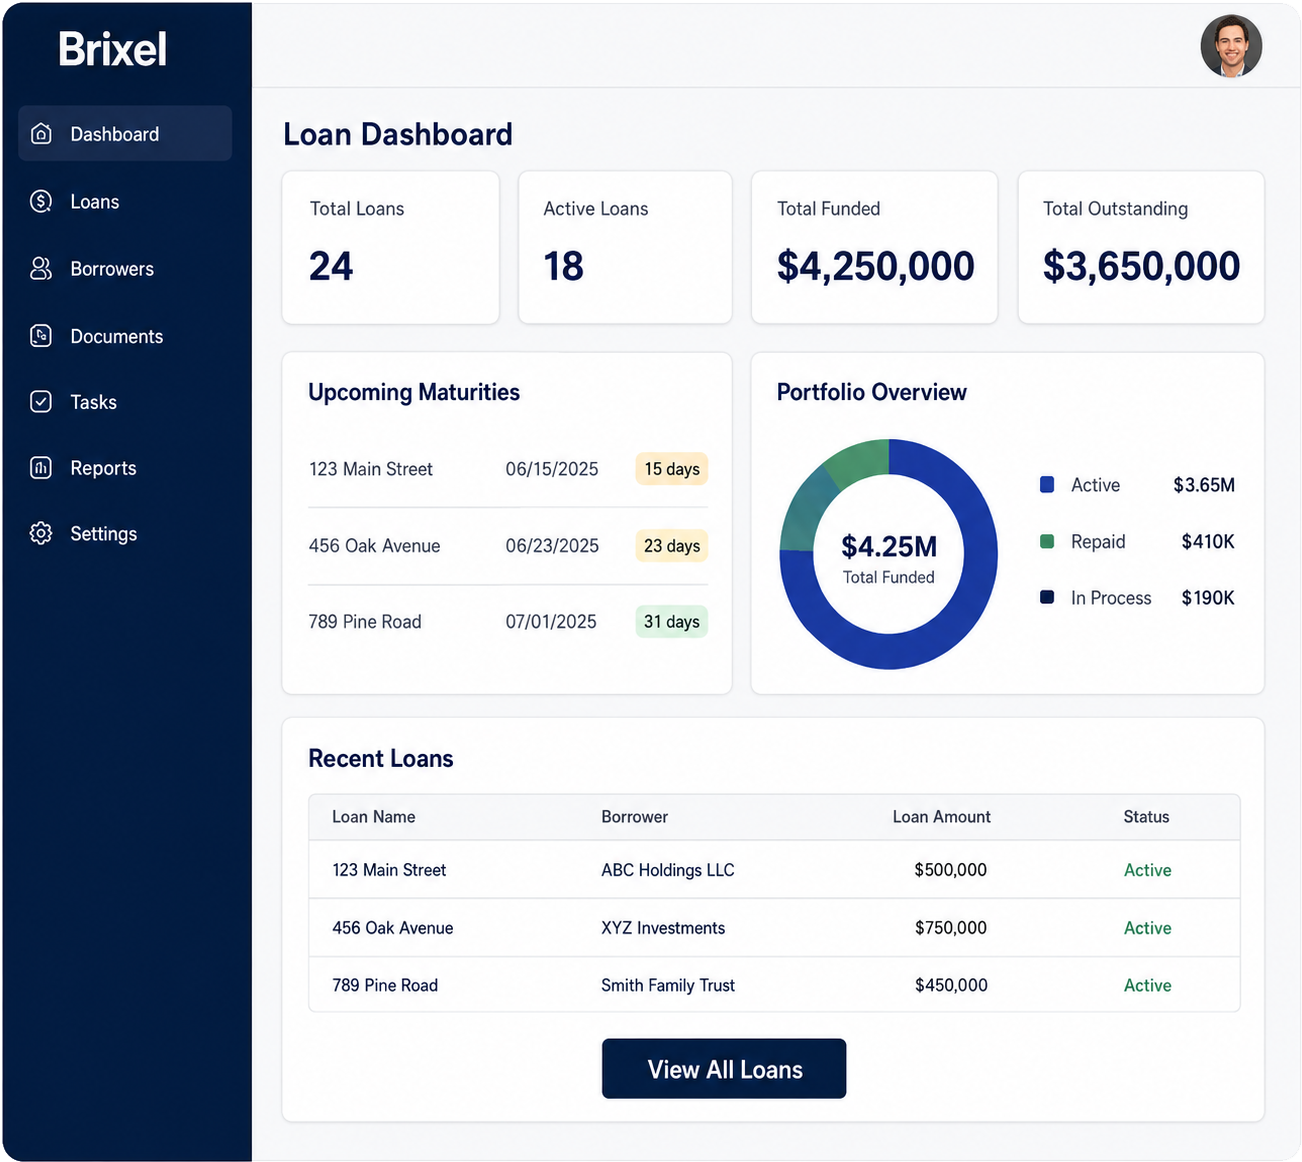Click the $500,000 loan amount

(950, 870)
